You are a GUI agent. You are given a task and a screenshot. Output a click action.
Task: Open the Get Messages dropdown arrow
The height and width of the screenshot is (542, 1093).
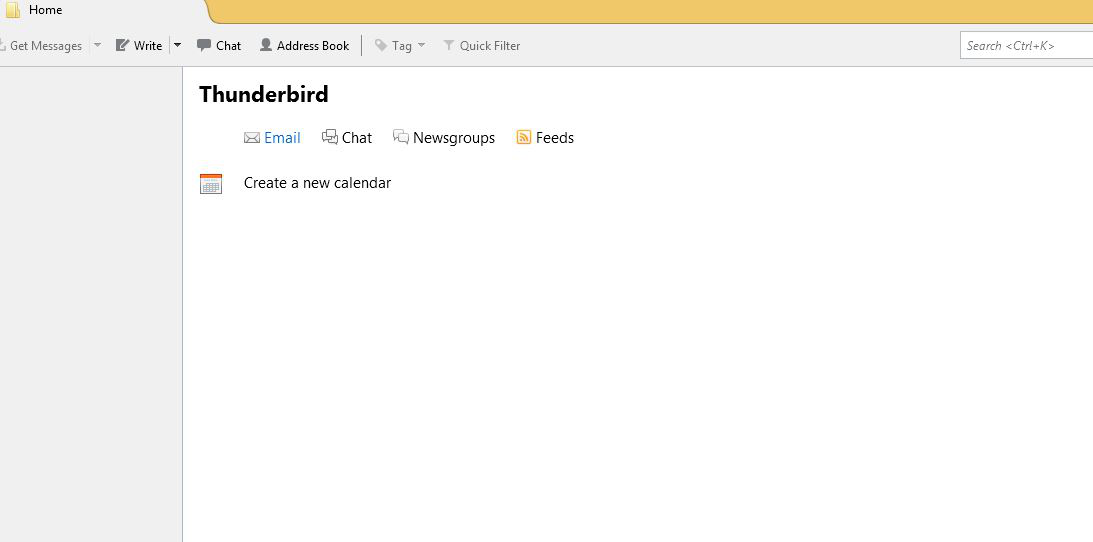point(98,45)
